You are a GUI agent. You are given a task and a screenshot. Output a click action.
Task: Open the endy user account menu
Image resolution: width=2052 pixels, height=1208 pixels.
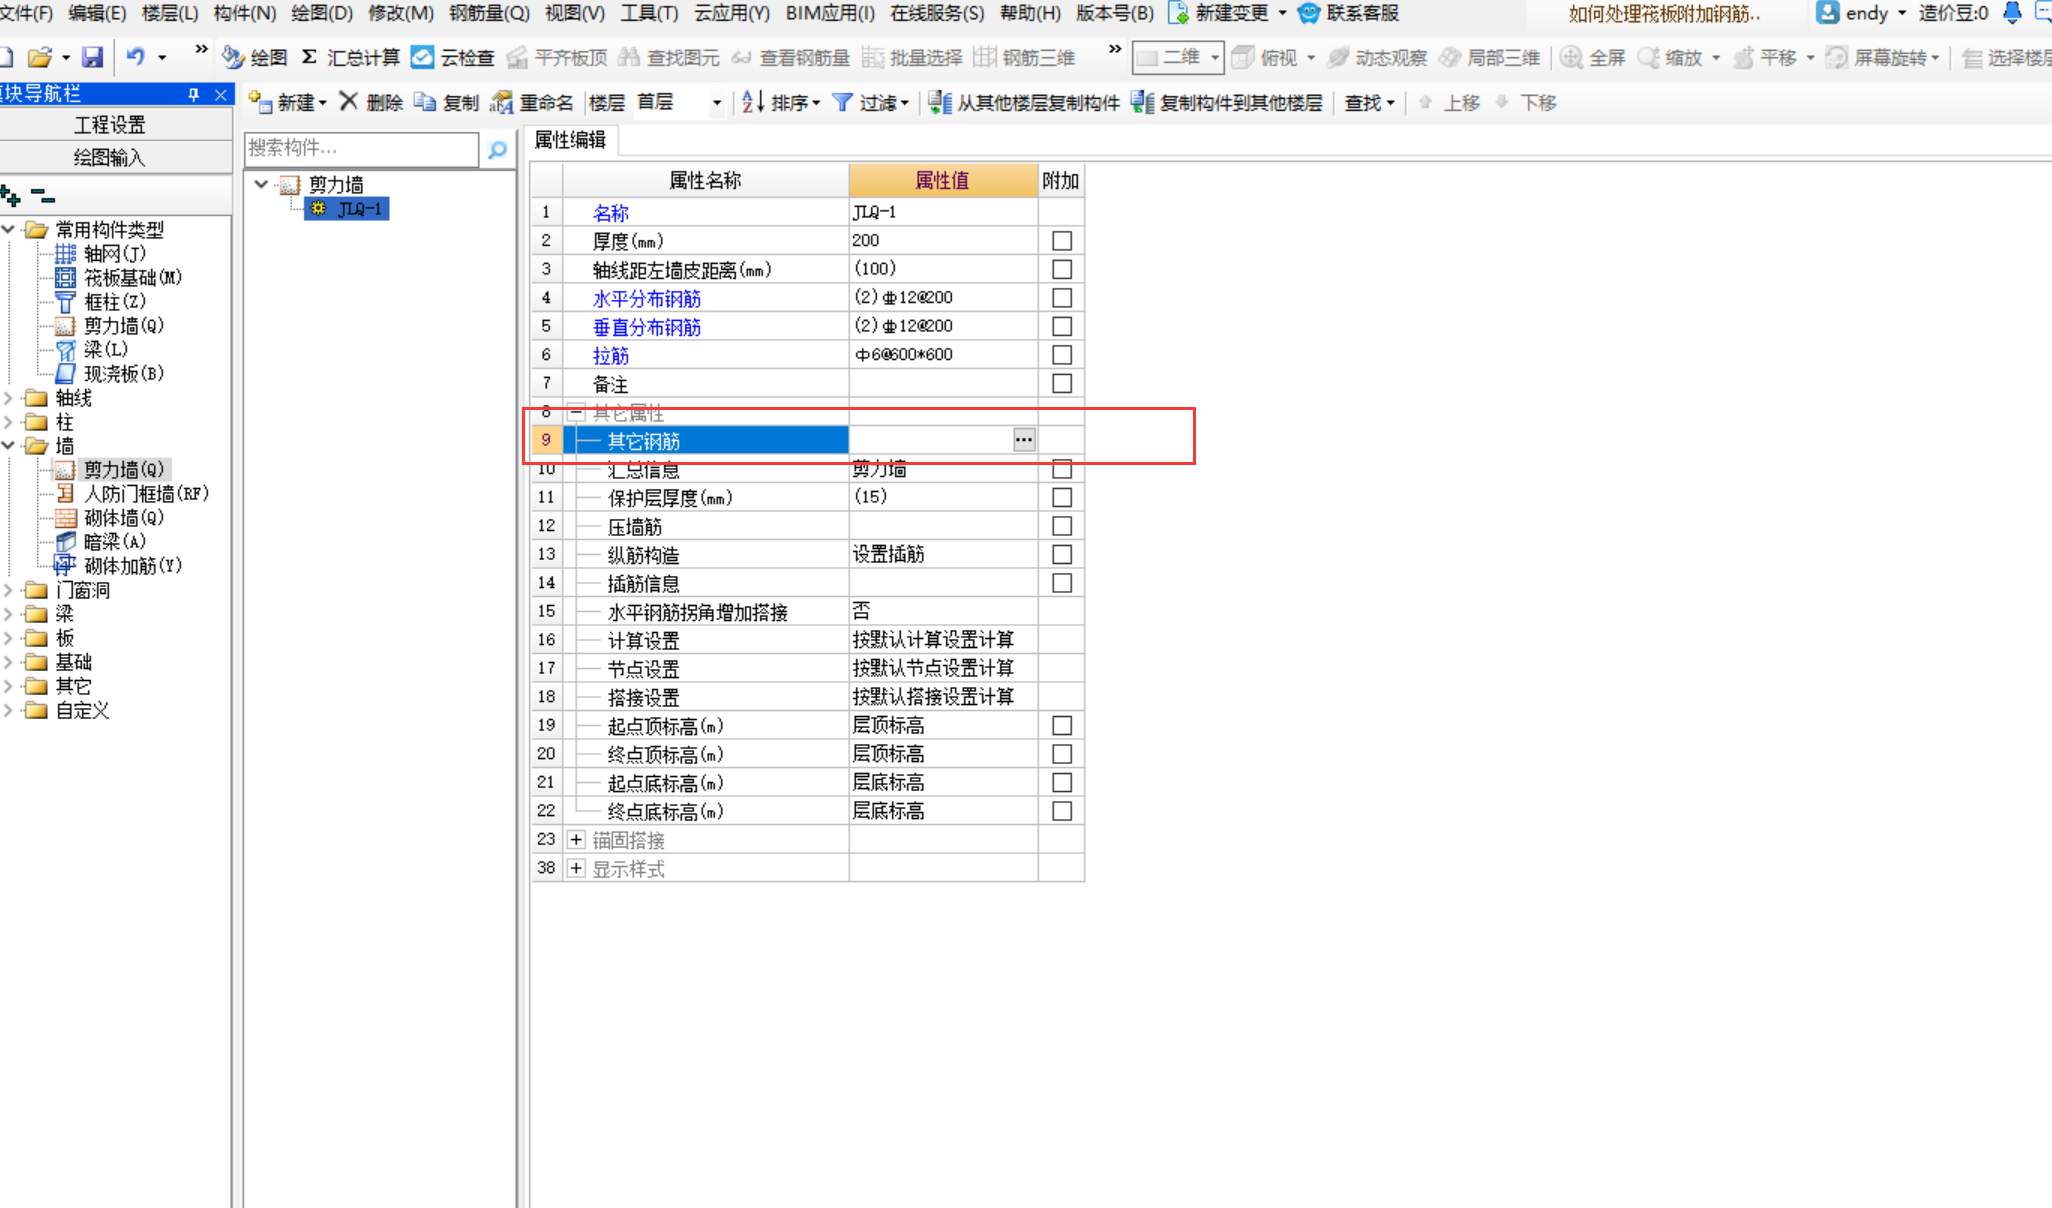tap(1861, 13)
